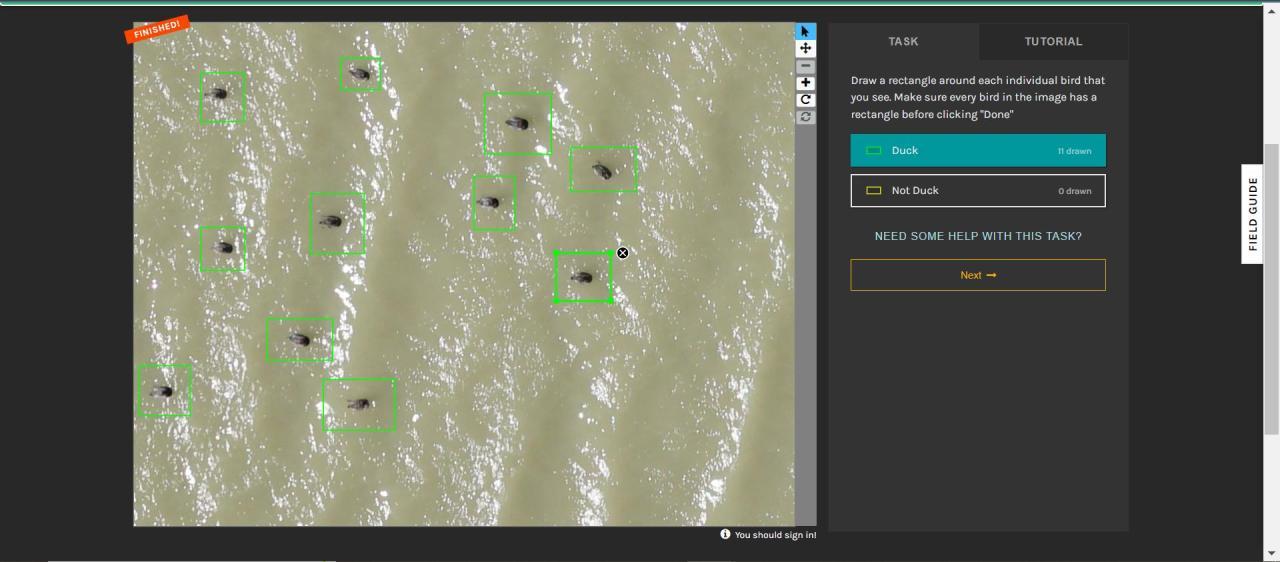Click the Next button
1280x562 pixels.
(977, 275)
